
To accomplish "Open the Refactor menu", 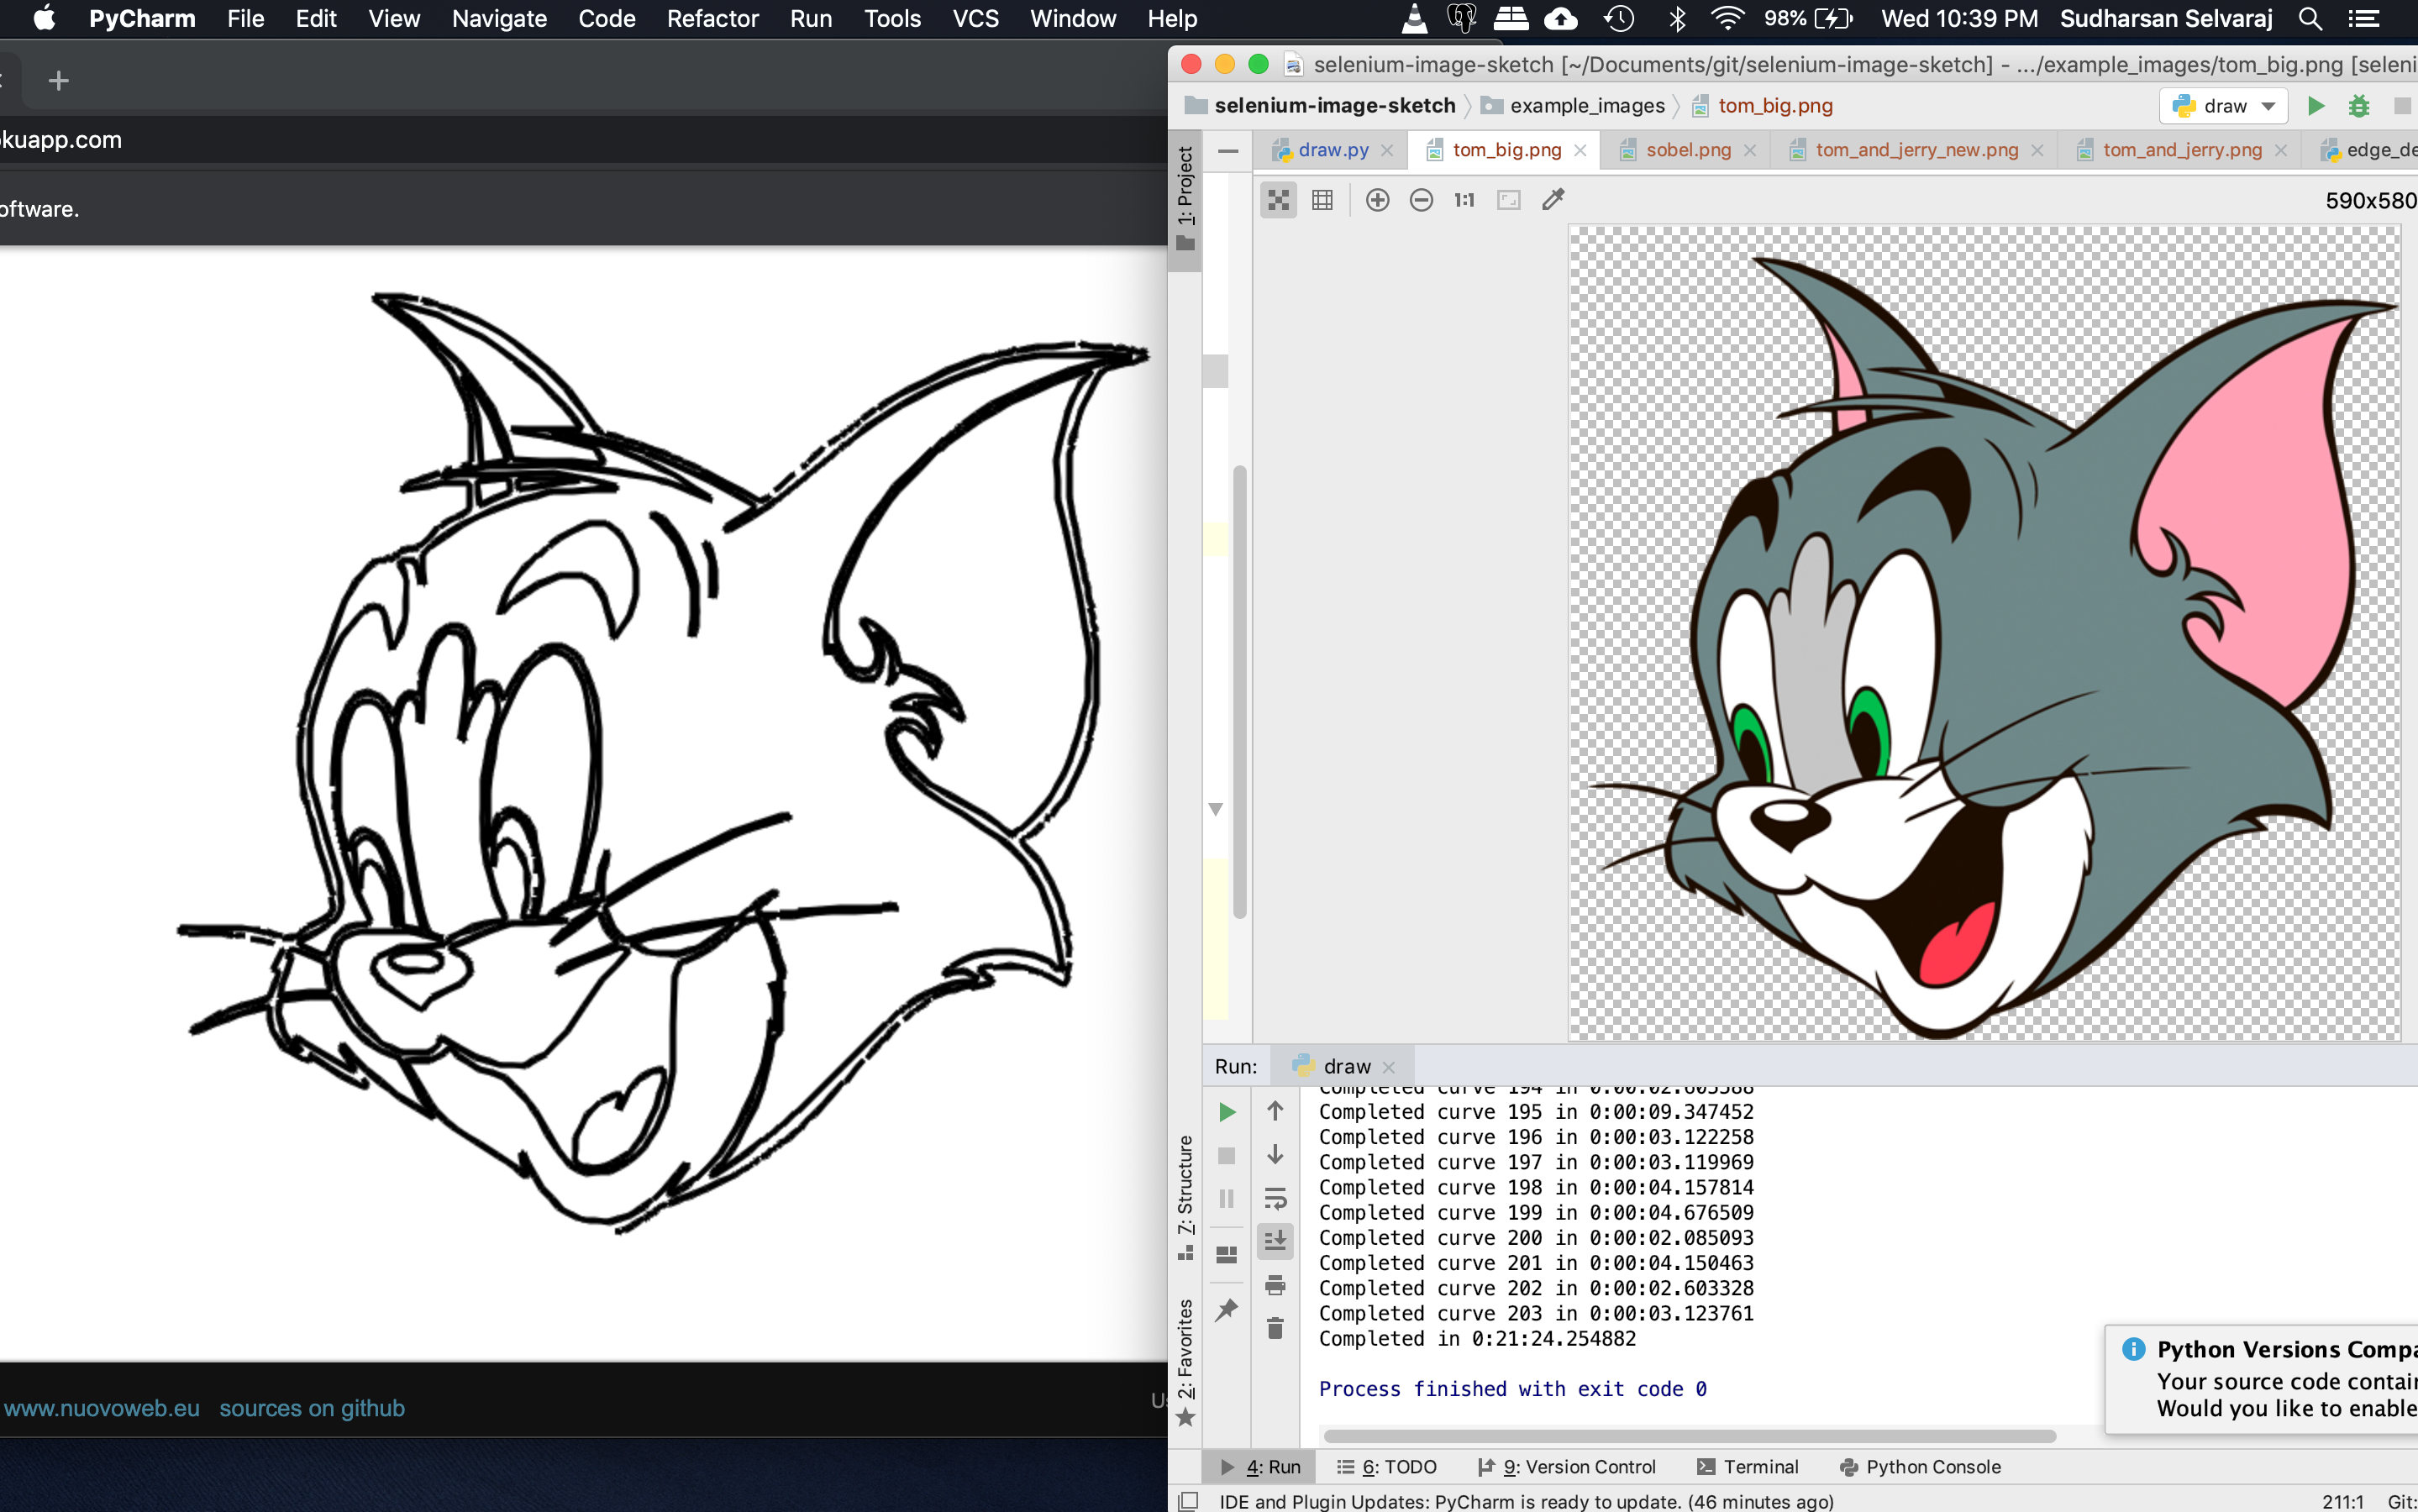I will point(712,18).
